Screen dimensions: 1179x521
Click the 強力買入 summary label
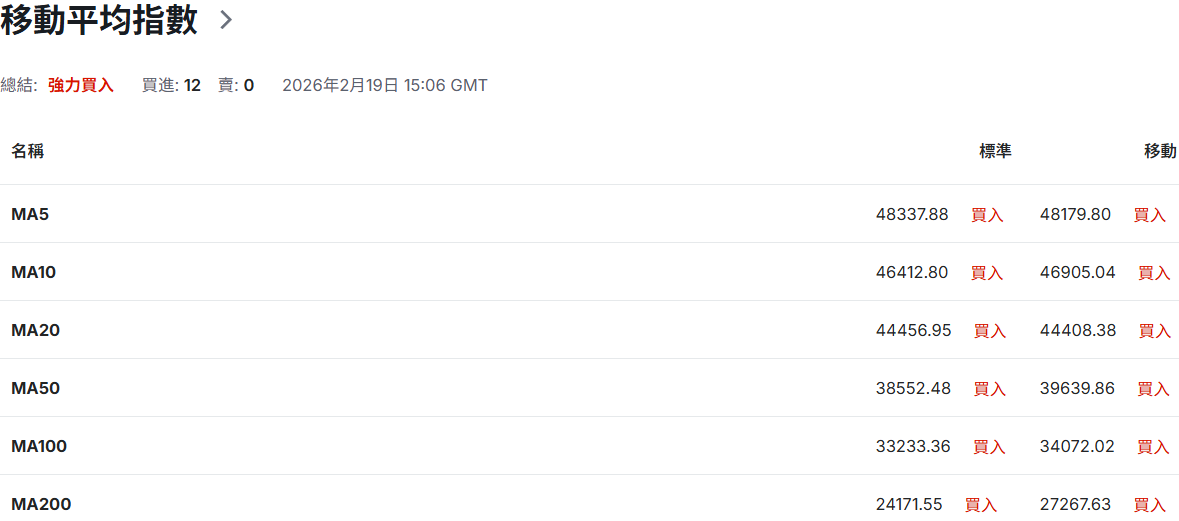click(x=81, y=85)
